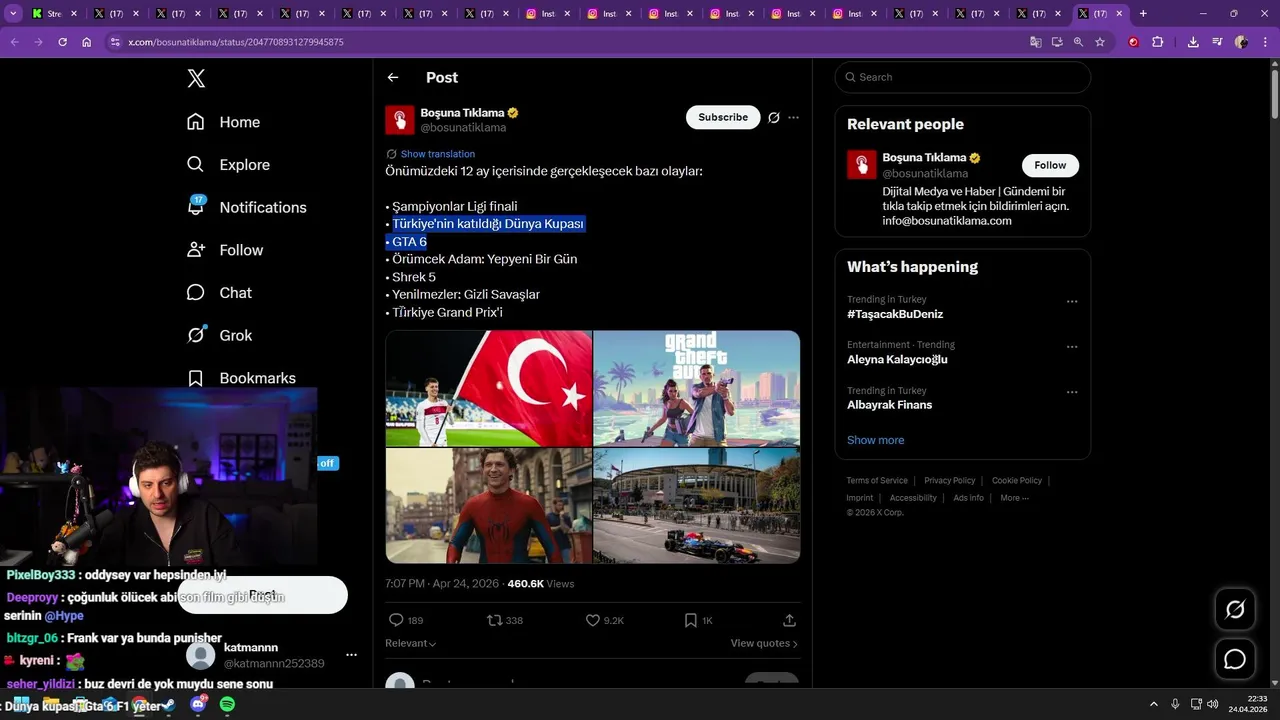Toggle the bookmark star for this page
The width and height of the screenshot is (1280, 720).
(x=1100, y=42)
